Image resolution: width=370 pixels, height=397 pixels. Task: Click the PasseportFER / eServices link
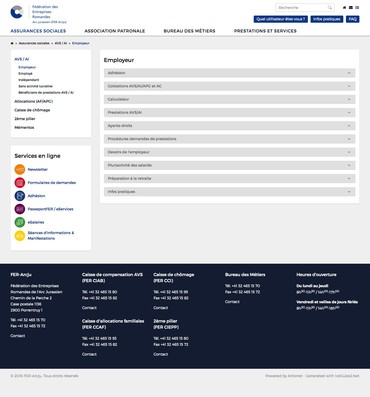pyautogui.click(x=50, y=209)
